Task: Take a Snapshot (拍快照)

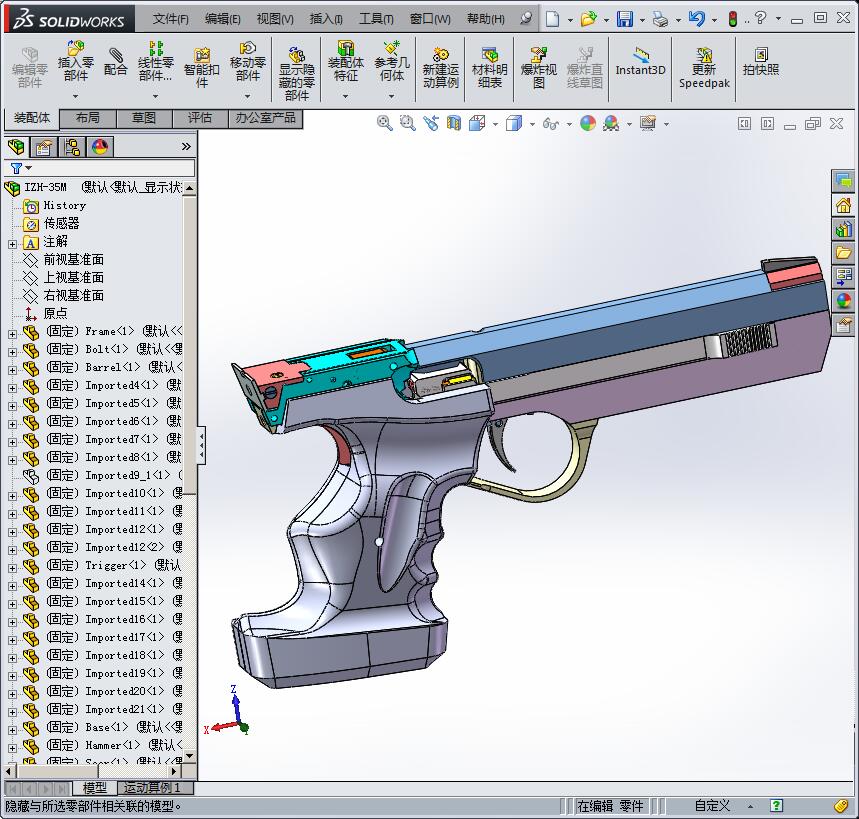Action: click(760, 61)
